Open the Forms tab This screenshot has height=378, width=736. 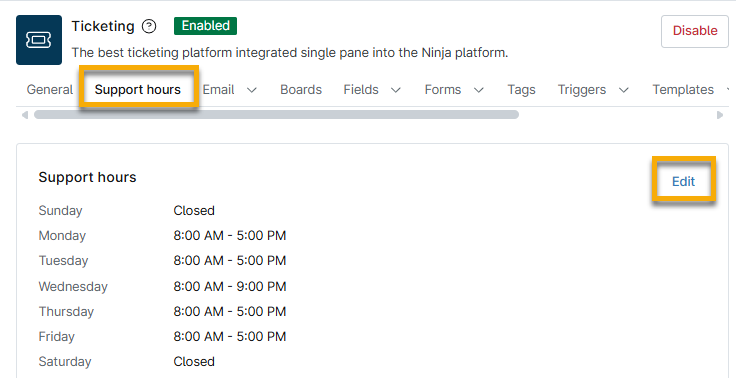[x=443, y=90]
